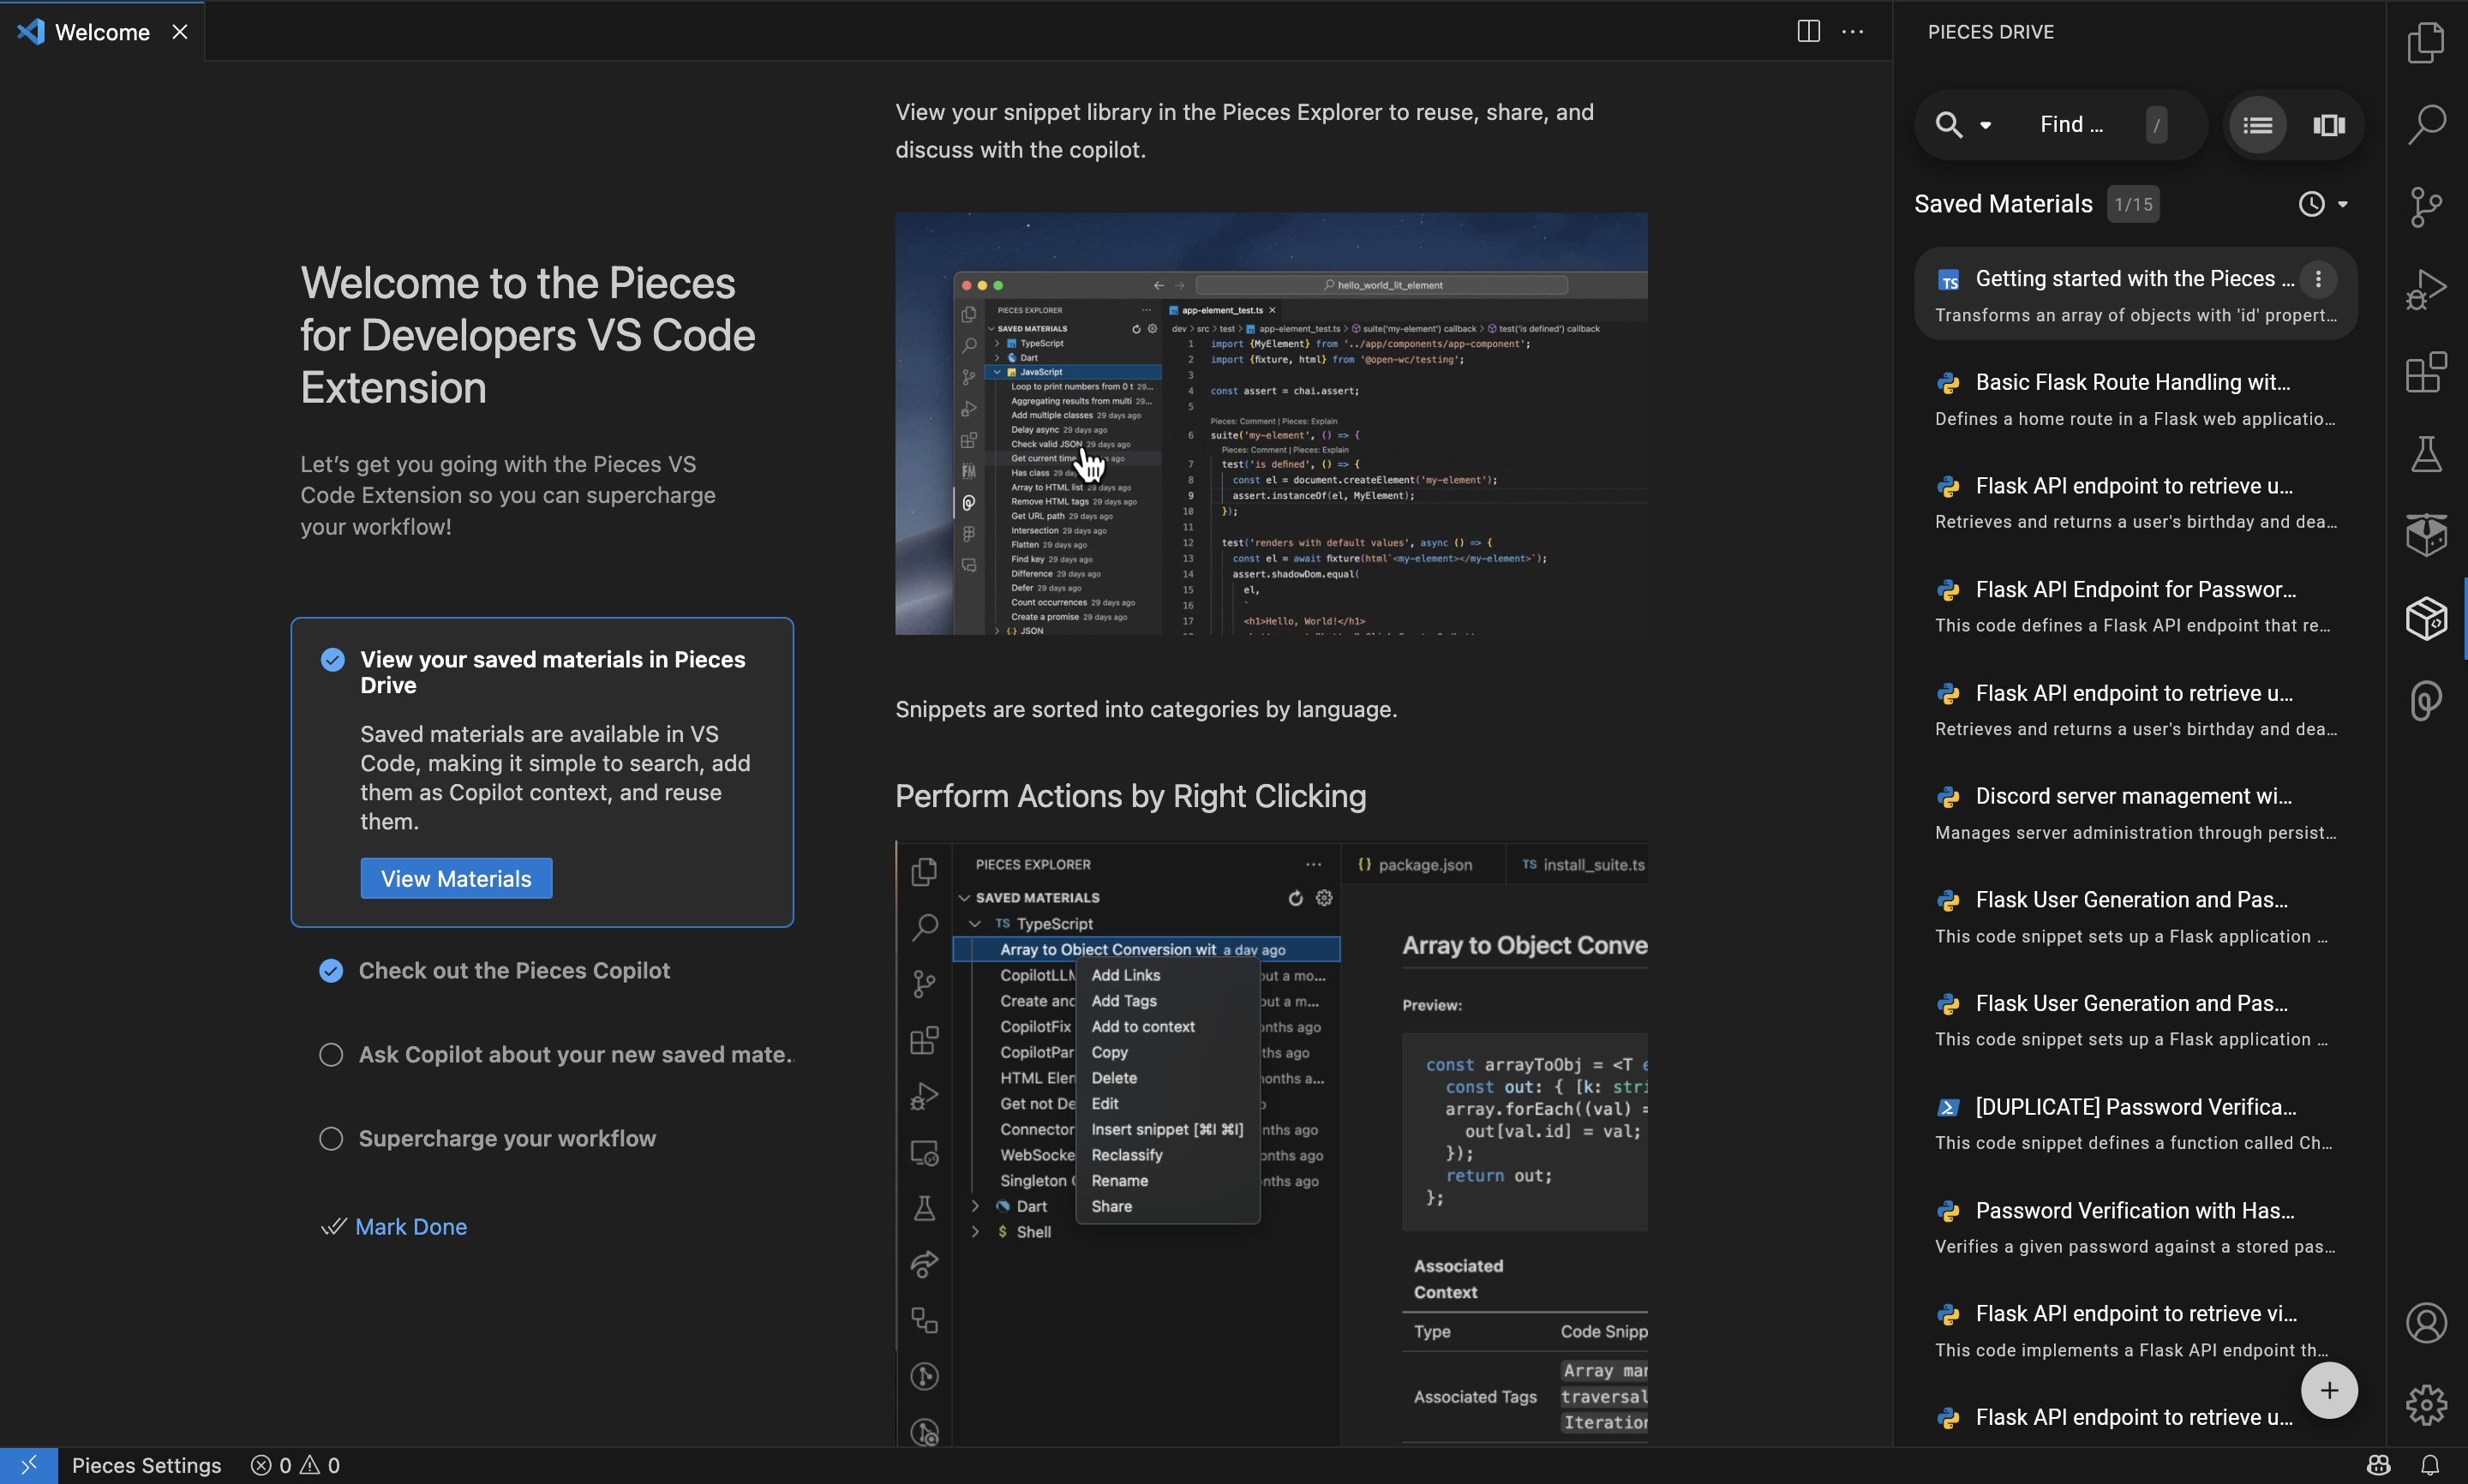Click the Python icon on Discord server item
Viewport: 2468px width, 1484px height.
1948,797
